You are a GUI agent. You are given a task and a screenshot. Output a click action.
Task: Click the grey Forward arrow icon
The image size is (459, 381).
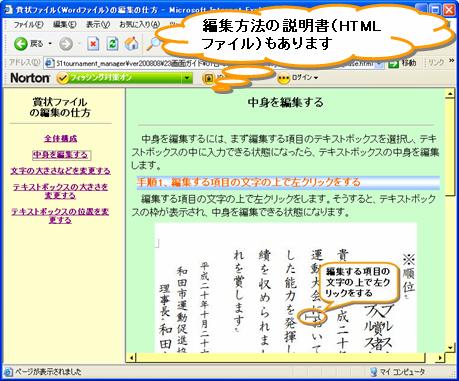pos(66,44)
